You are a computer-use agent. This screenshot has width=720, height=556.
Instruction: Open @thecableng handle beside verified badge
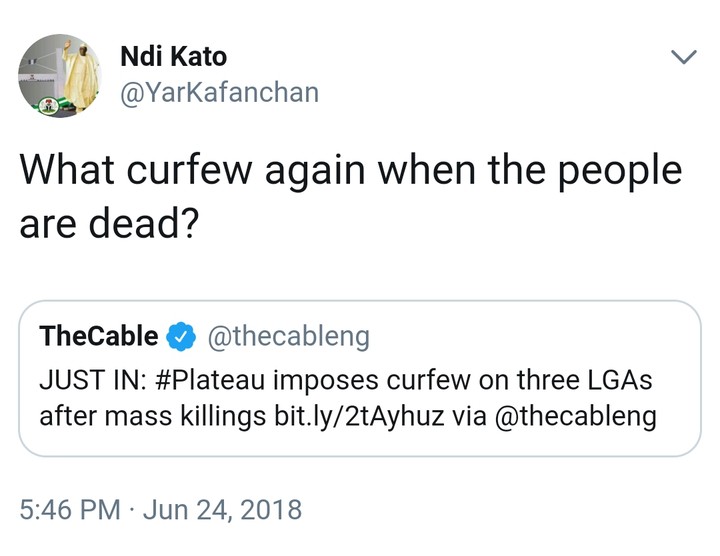287,337
